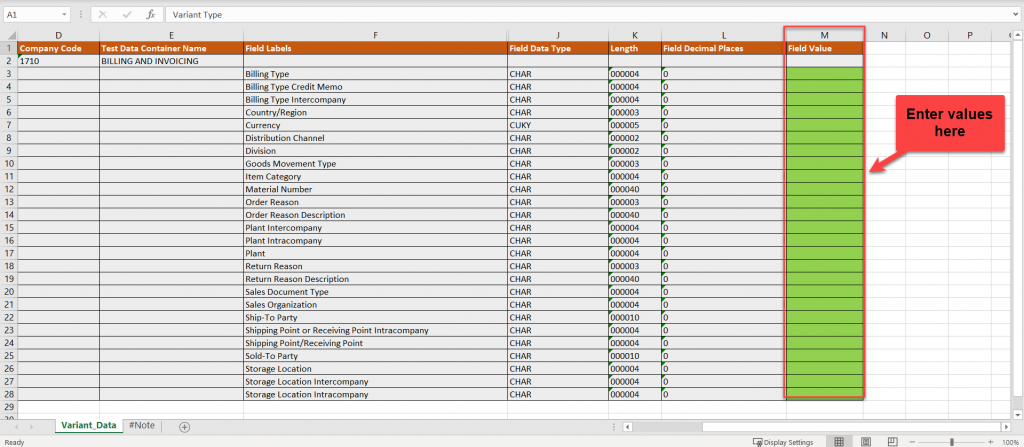Select green Field Value cell for Plant
This screenshot has width=1024, height=447.
click(x=825, y=253)
